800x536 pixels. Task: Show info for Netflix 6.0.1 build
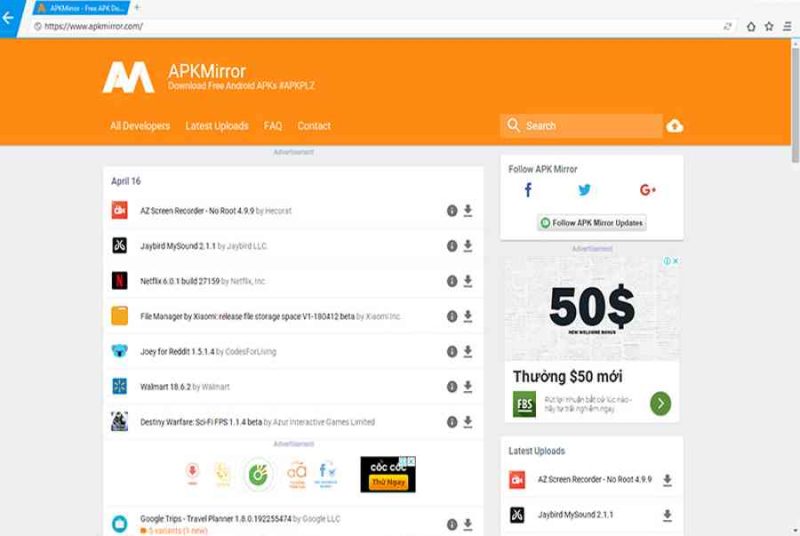coord(452,281)
